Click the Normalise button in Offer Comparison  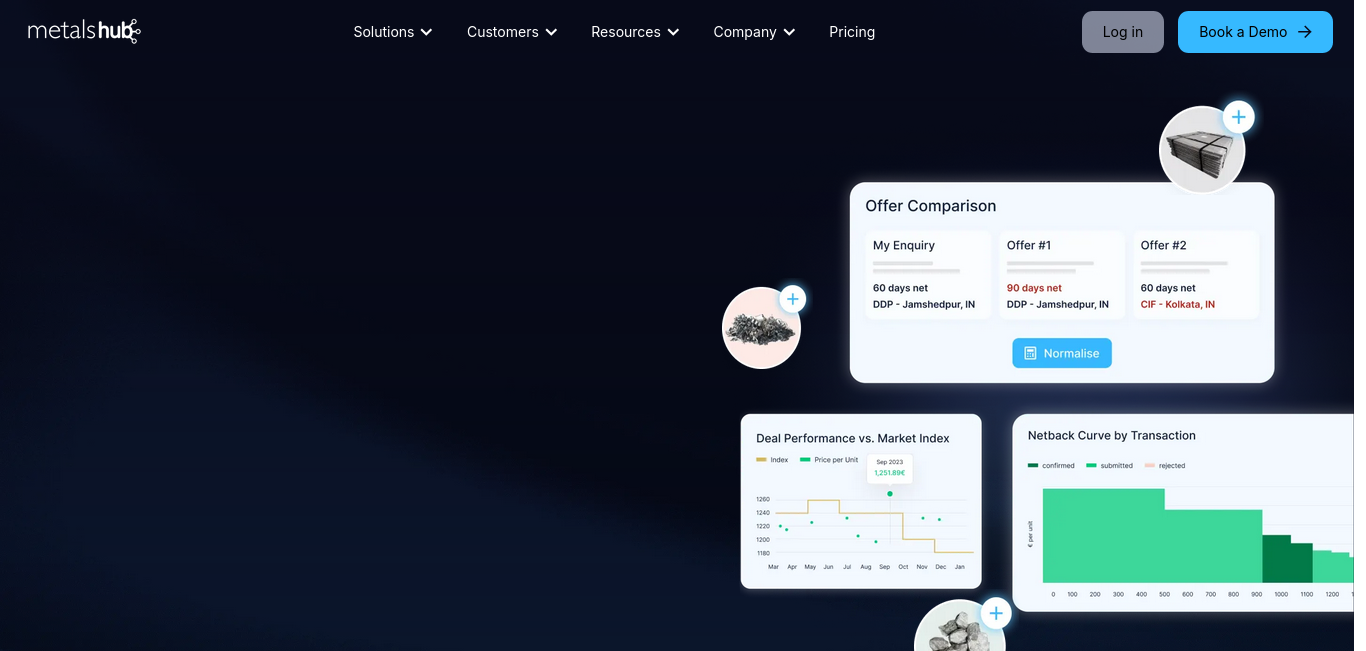[1062, 353]
